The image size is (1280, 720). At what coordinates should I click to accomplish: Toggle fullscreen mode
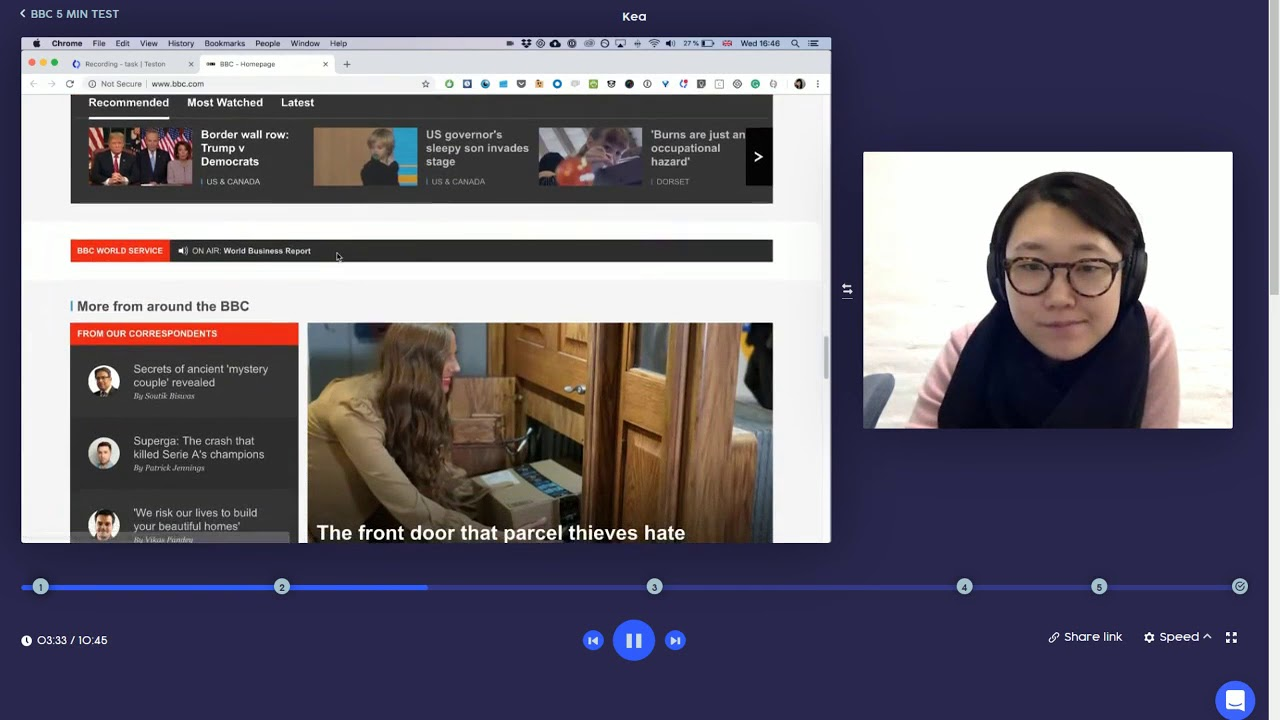point(1231,637)
